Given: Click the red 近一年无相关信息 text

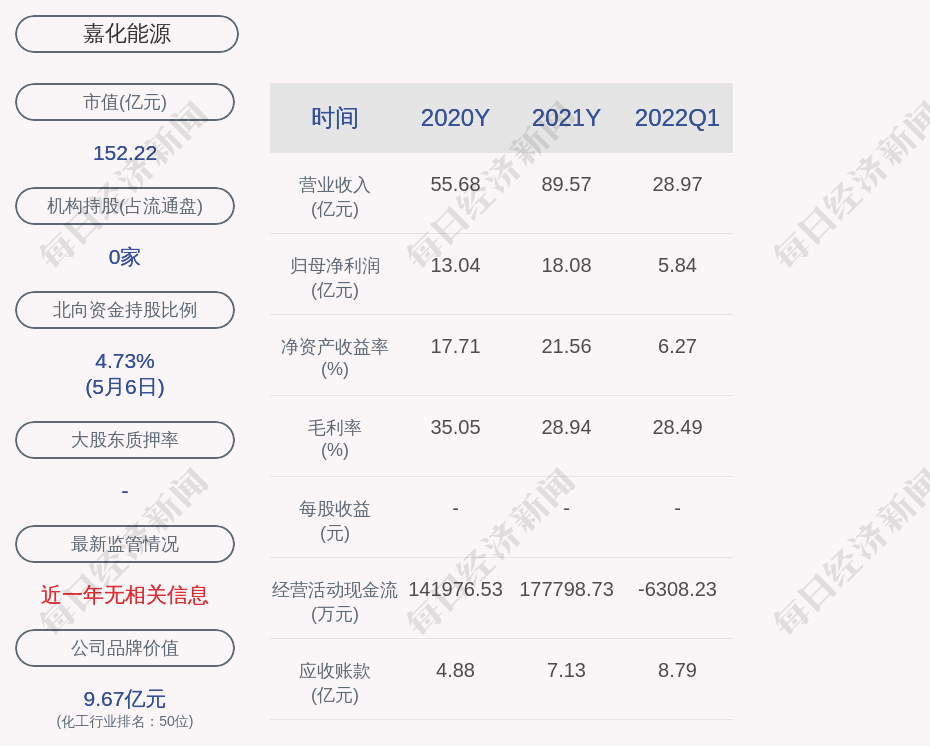Looking at the screenshot, I should point(125,595).
